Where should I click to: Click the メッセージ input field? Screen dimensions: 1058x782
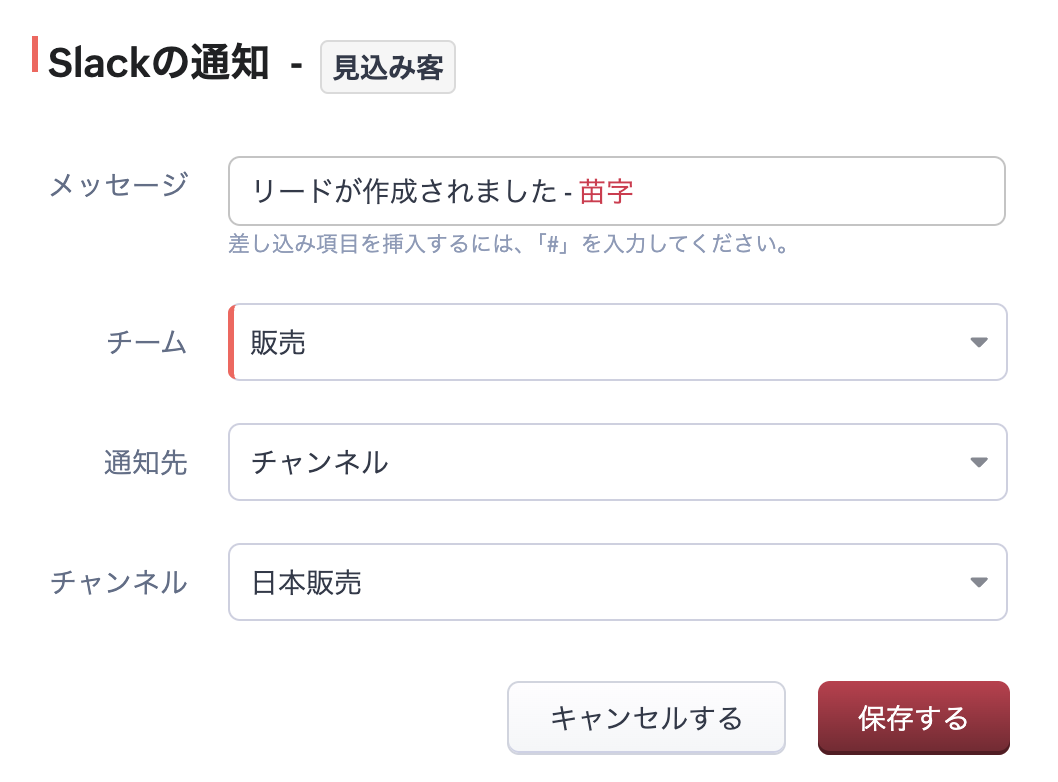tap(800, 191)
